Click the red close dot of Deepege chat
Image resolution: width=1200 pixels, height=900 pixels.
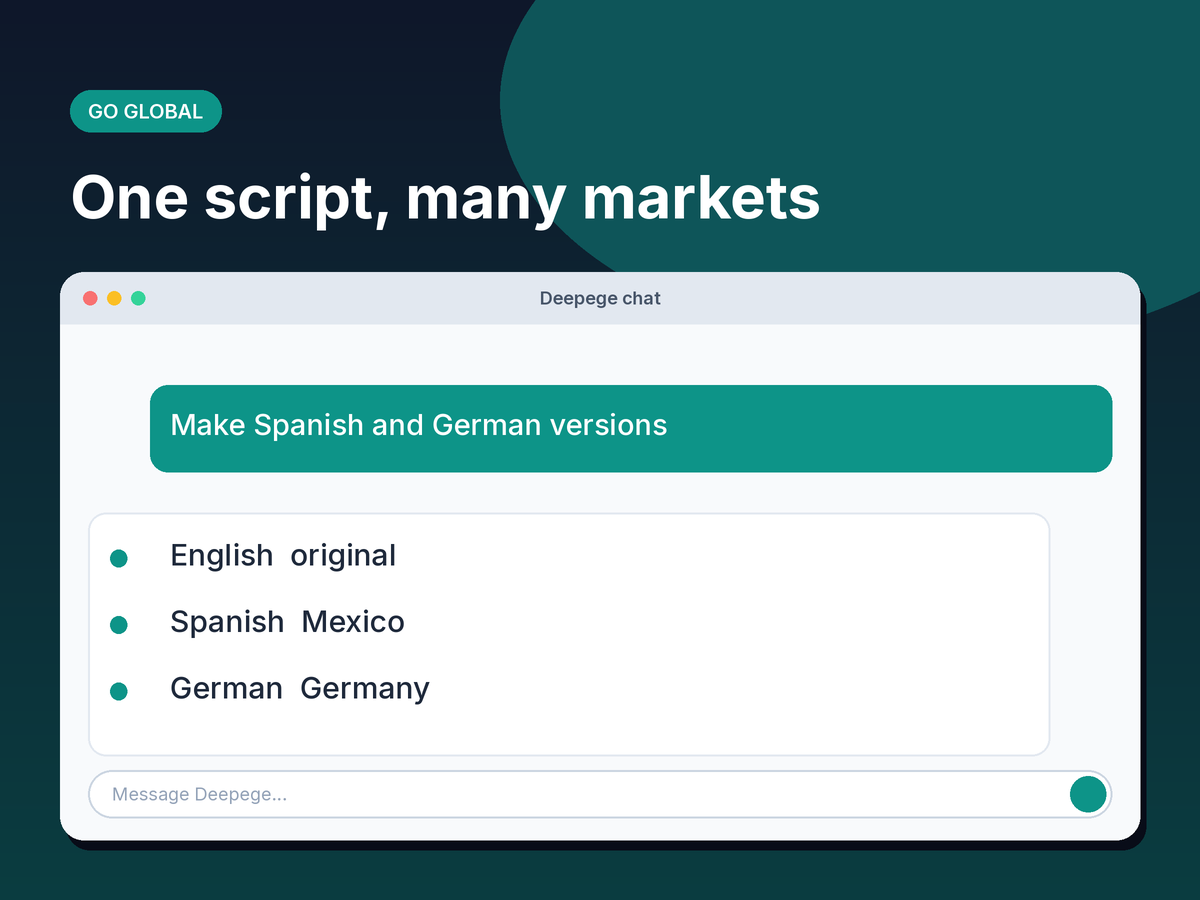[x=90, y=298]
